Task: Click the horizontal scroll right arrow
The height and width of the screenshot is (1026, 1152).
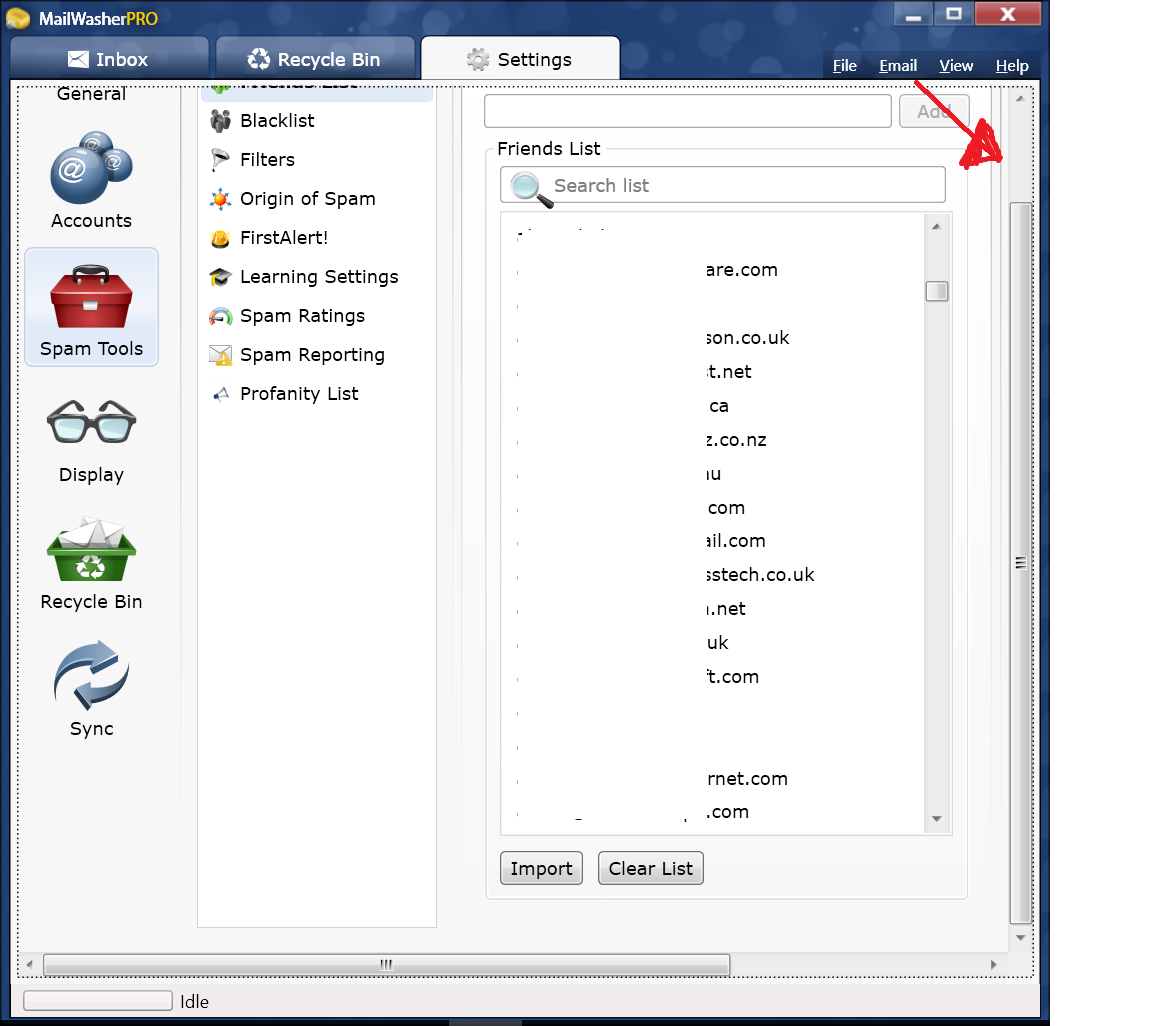Action: (993, 964)
